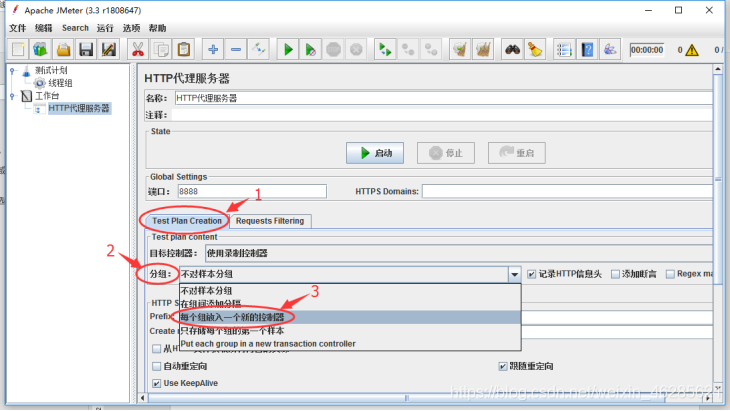Switch to Requests Filtering tab
Screen dimensions: 730x411
pos(270,221)
